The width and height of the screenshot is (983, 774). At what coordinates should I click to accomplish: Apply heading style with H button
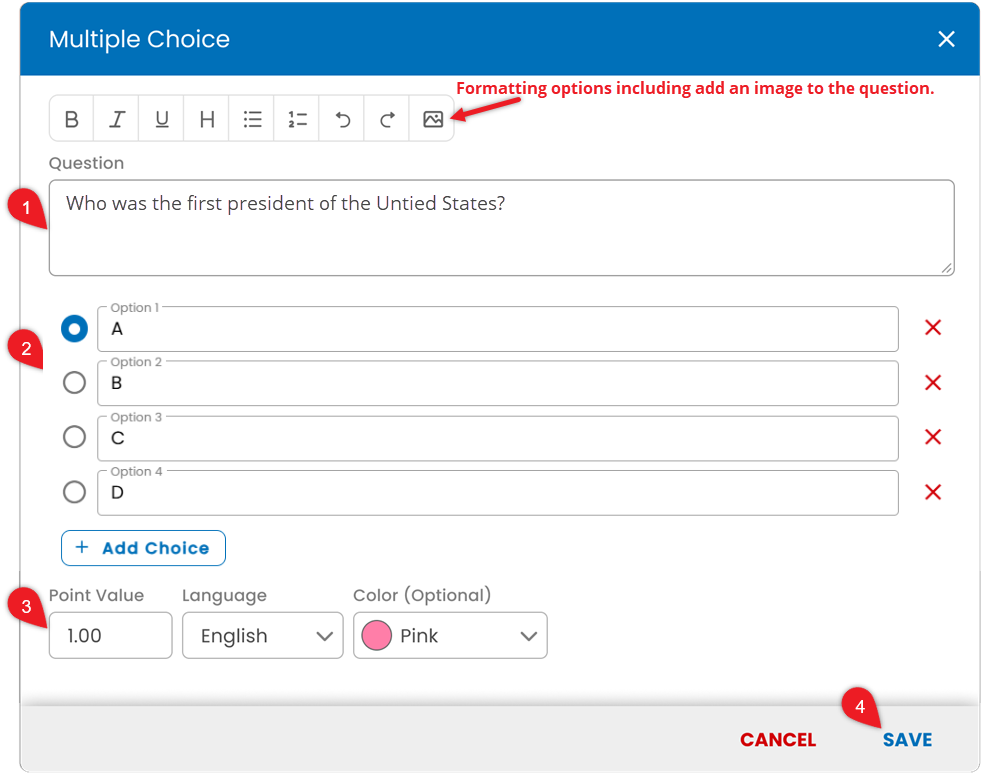coord(207,118)
